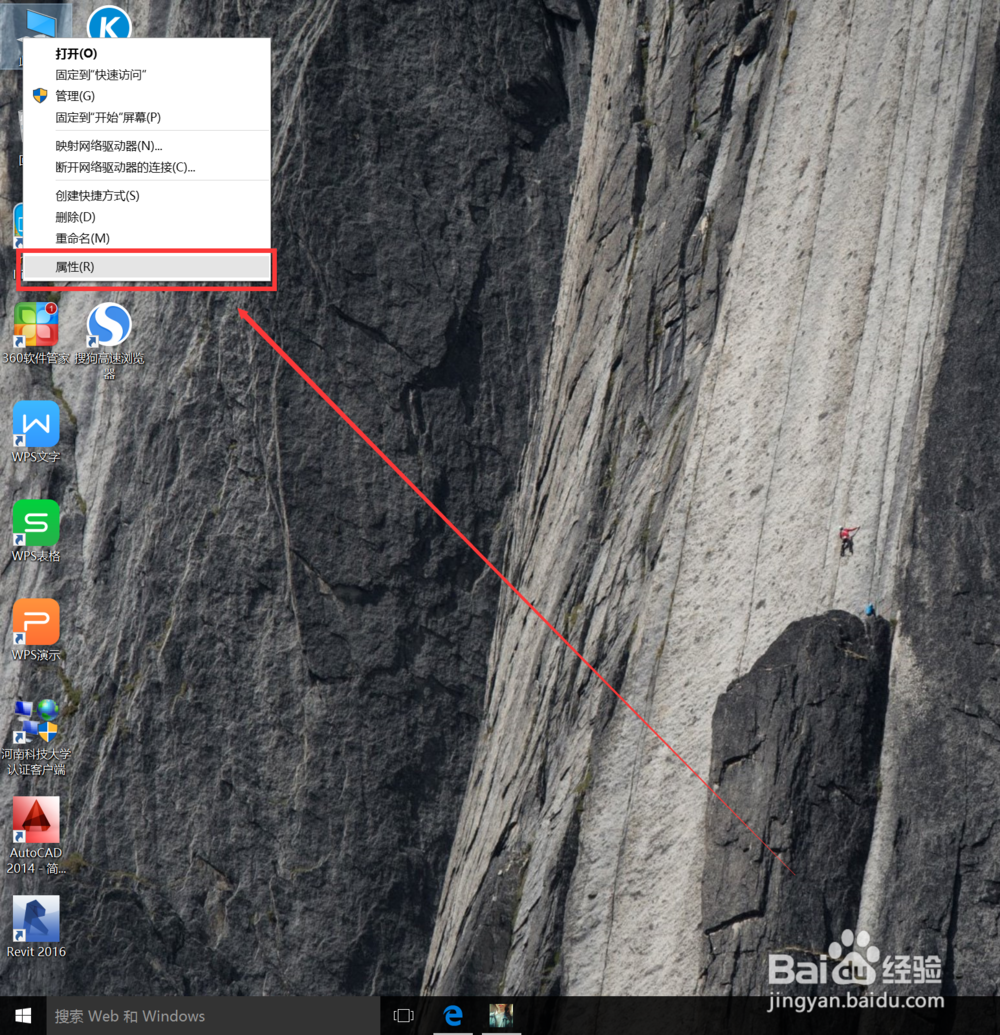Click the shield icon beside 管理(G)
This screenshot has width=1000, height=1035.
(40, 96)
